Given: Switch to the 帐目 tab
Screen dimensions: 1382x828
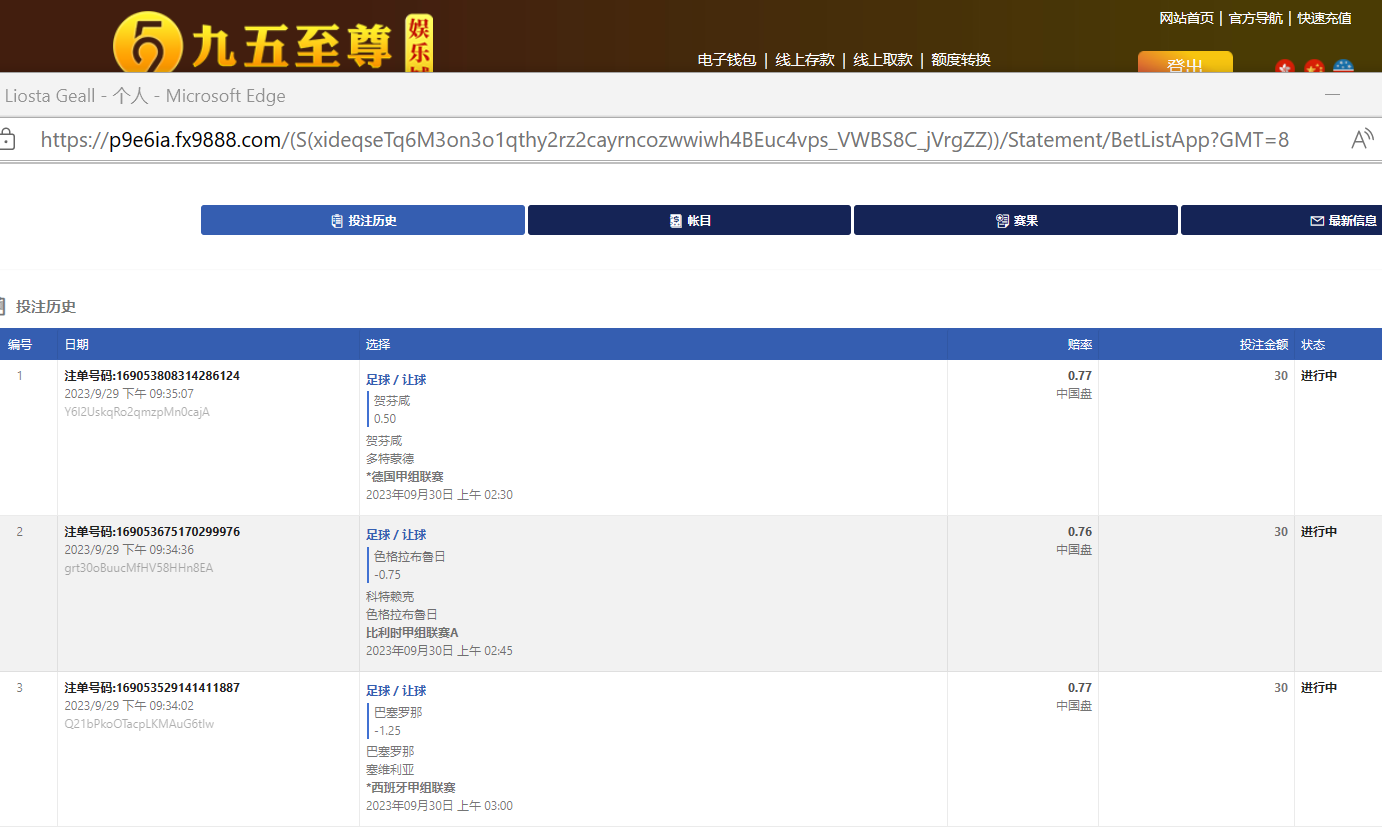Looking at the screenshot, I should [689, 220].
